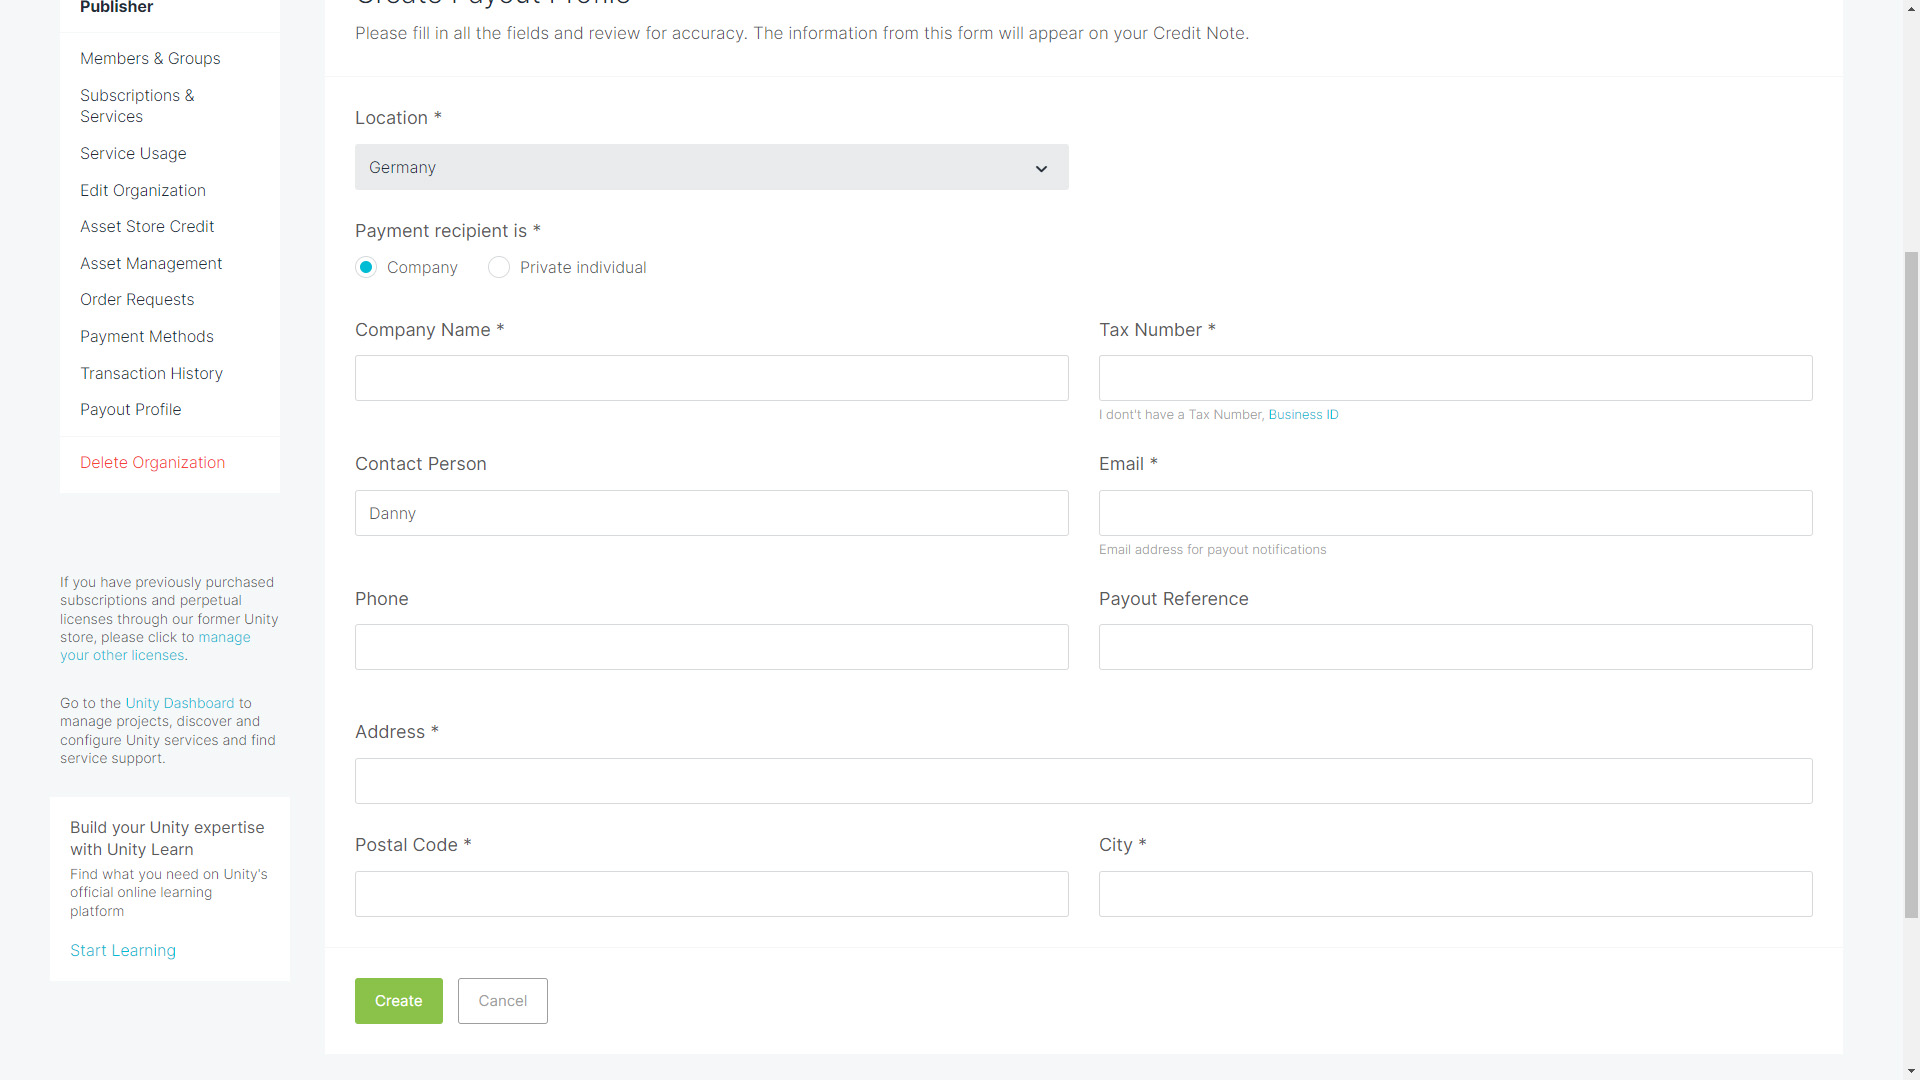The width and height of the screenshot is (1920, 1080).
Task: Click the Create payout profile button
Action: (398, 1001)
